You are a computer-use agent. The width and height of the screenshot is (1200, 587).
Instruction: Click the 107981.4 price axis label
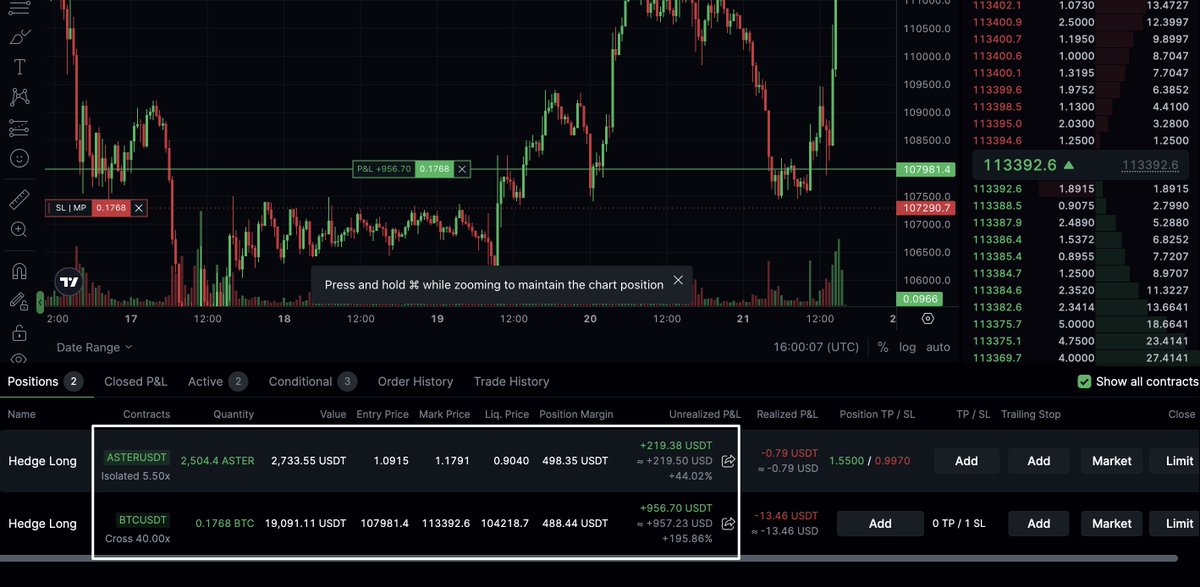[x=928, y=170]
